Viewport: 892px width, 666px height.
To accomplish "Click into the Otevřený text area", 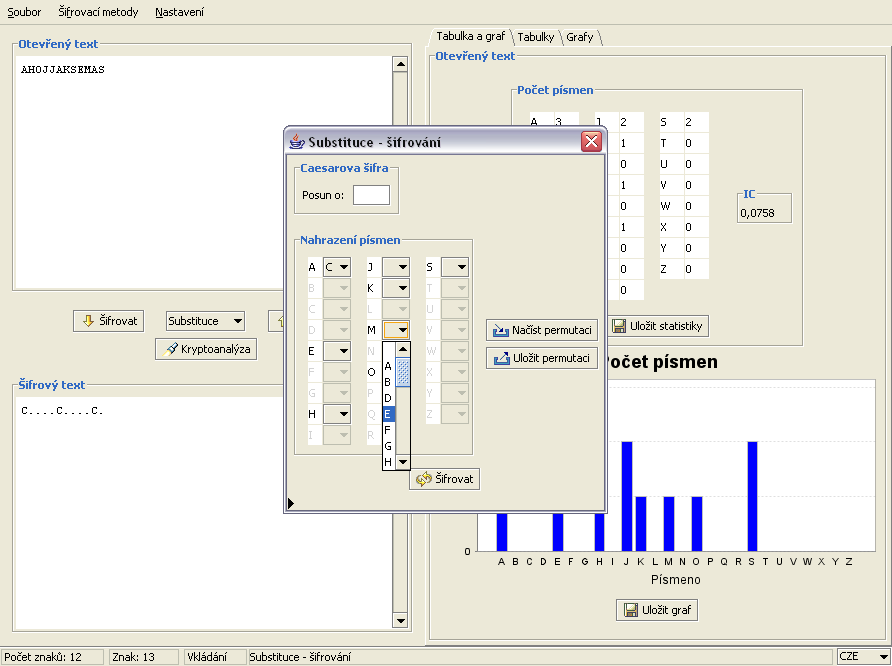I will [203, 172].
